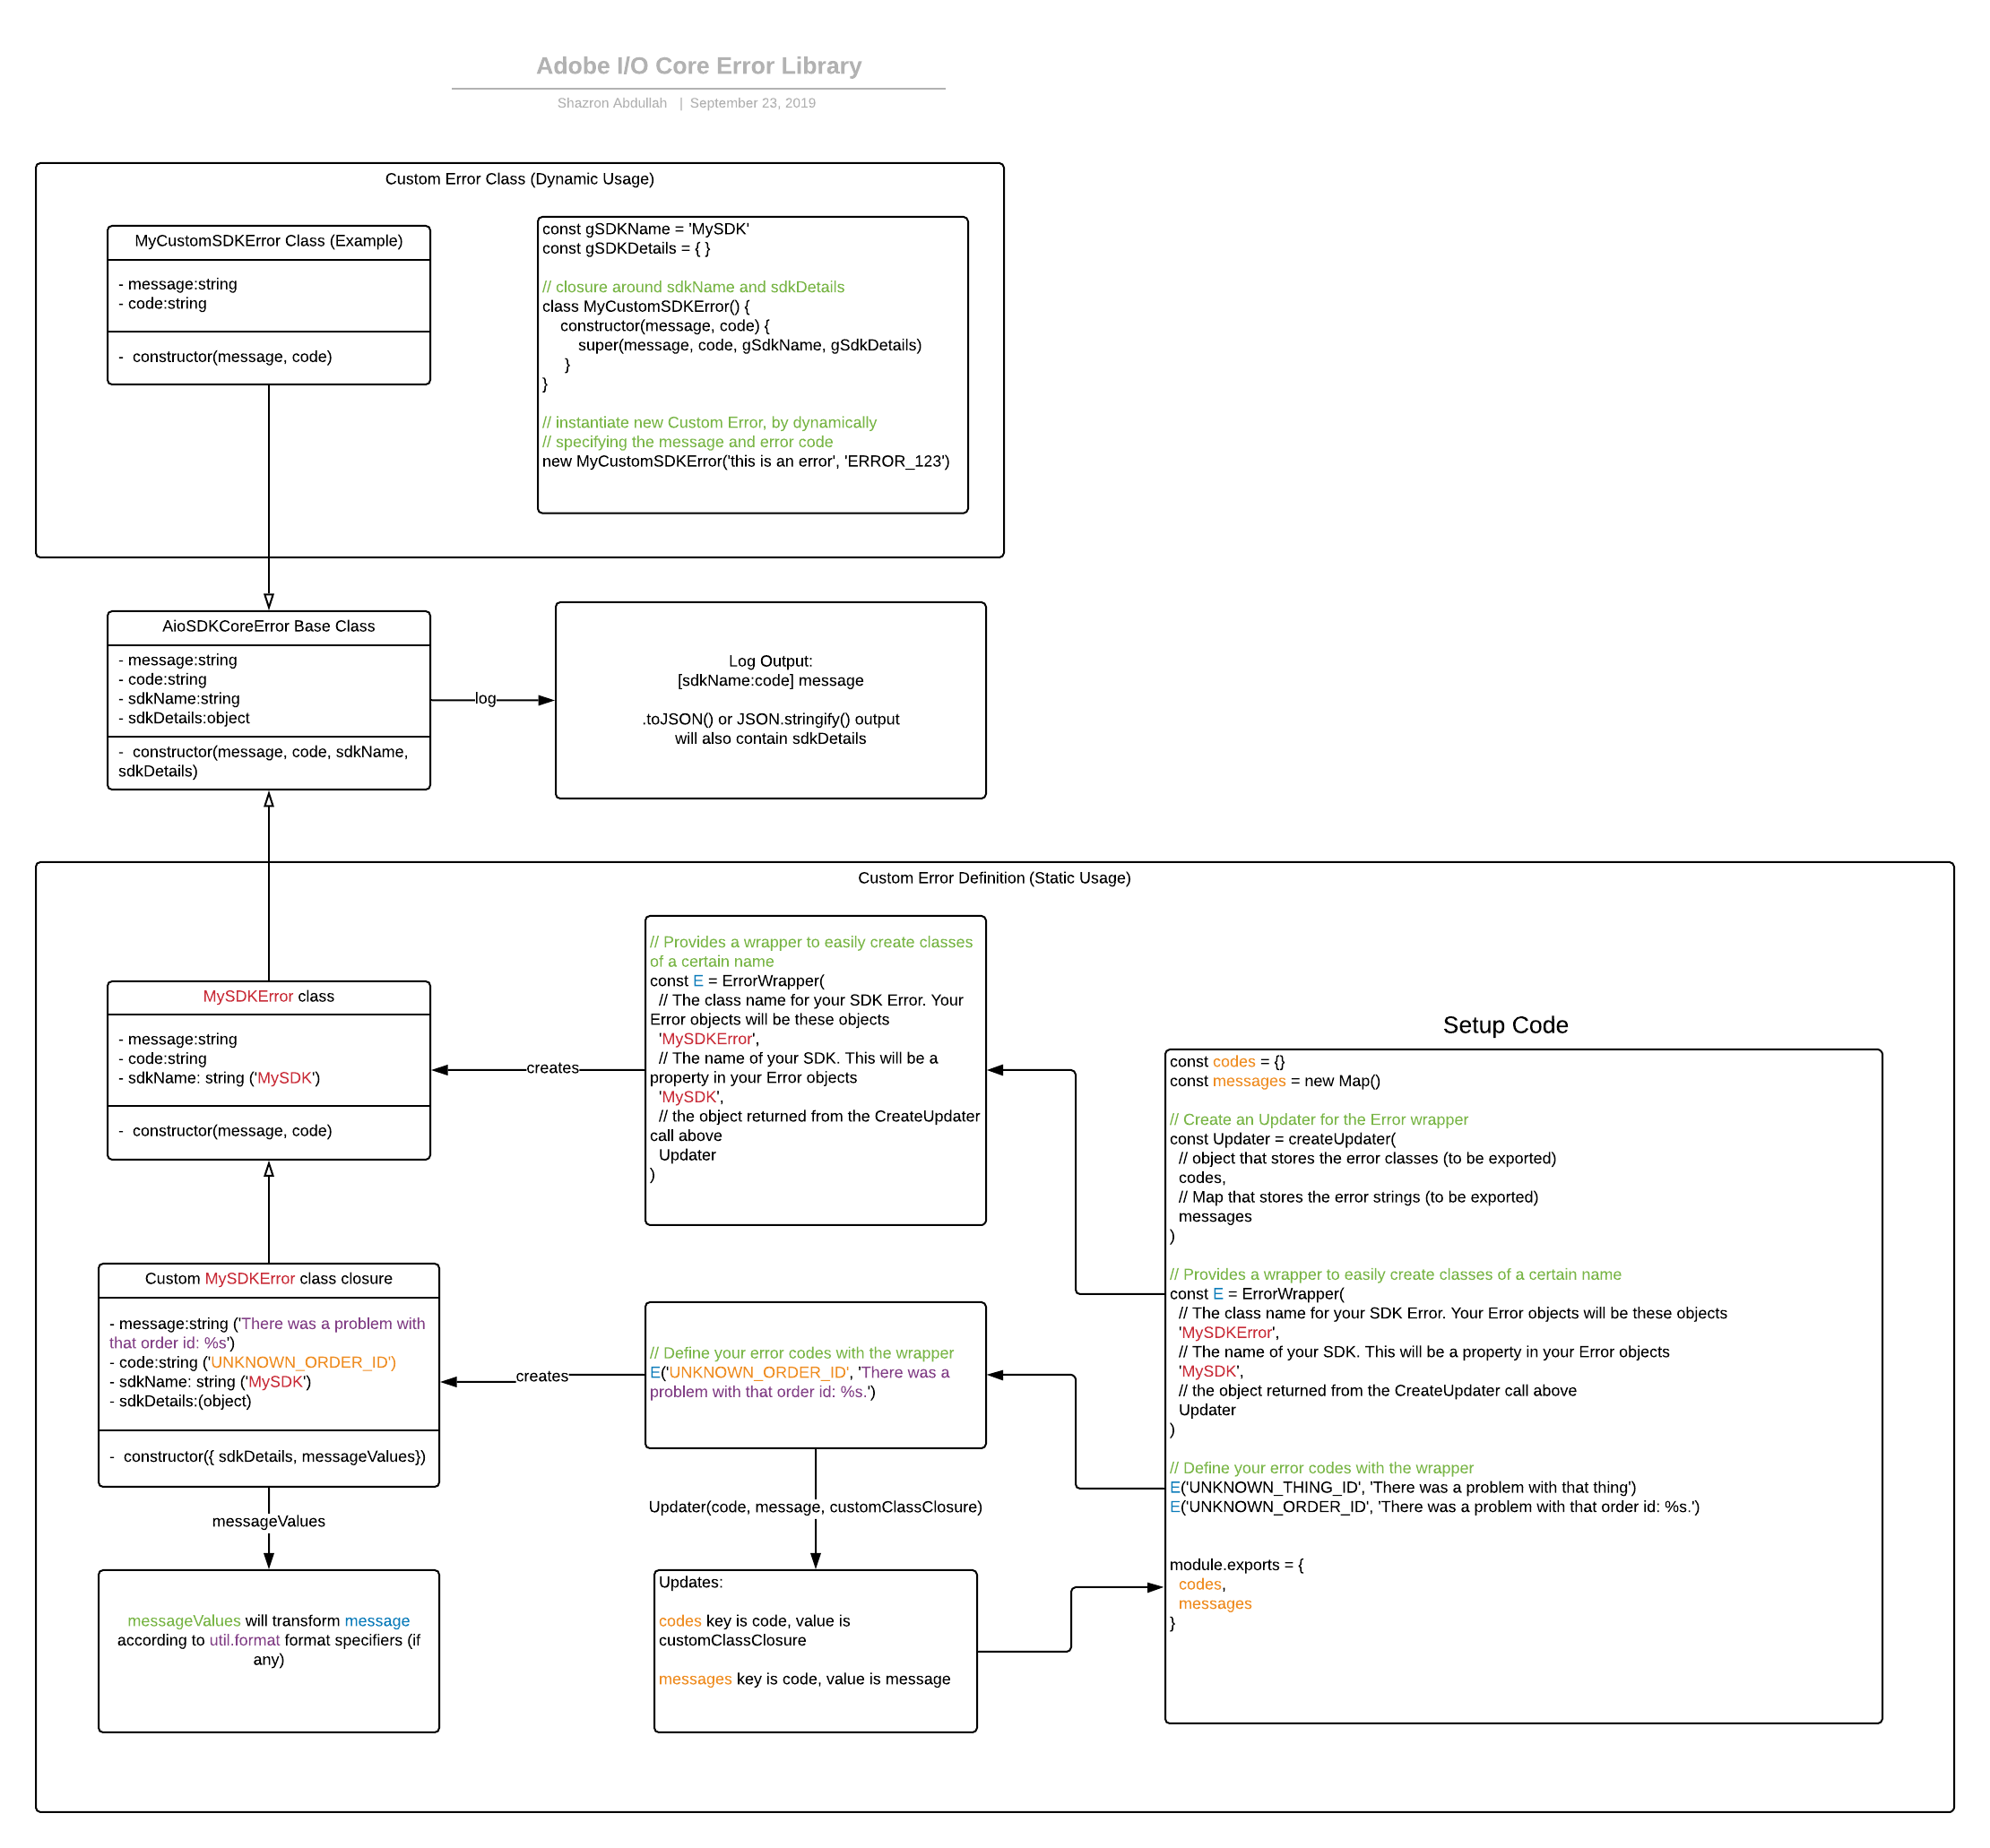Click the 'messageValues' arrow label
Viewport: 1990px width, 1848px height.
tap(268, 1521)
